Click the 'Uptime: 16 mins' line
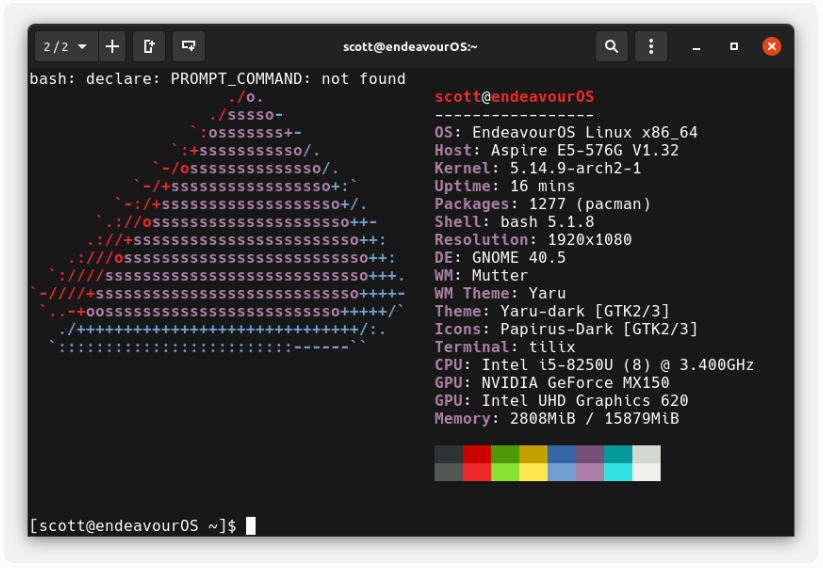Screen dimensions: 823x568 [505, 186]
